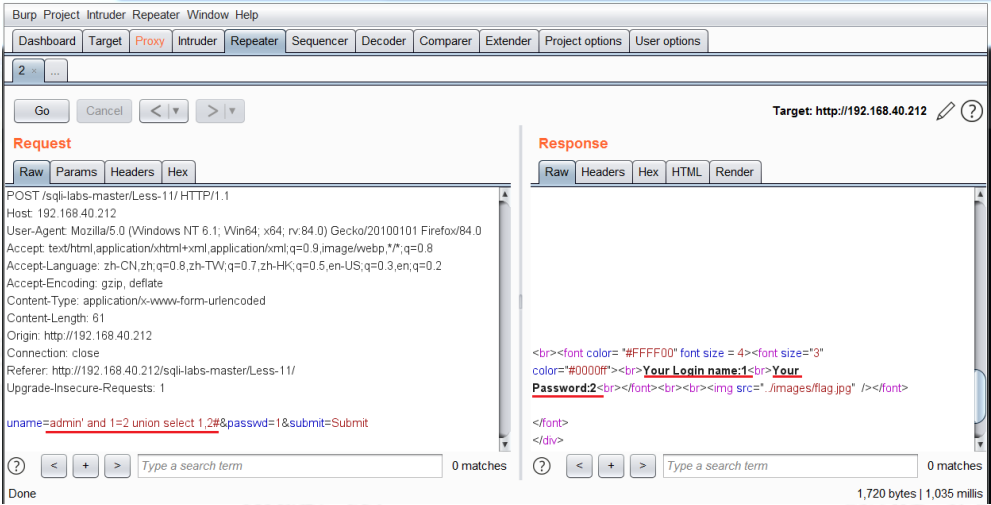Click the request pane scroll down arrow
The width and height of the screenshot is (991, 505).
click(x=504, y=444)
